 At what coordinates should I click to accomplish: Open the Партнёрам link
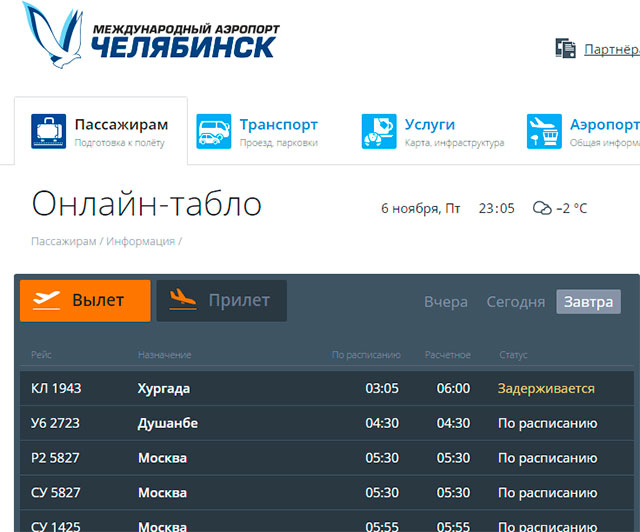611,48
